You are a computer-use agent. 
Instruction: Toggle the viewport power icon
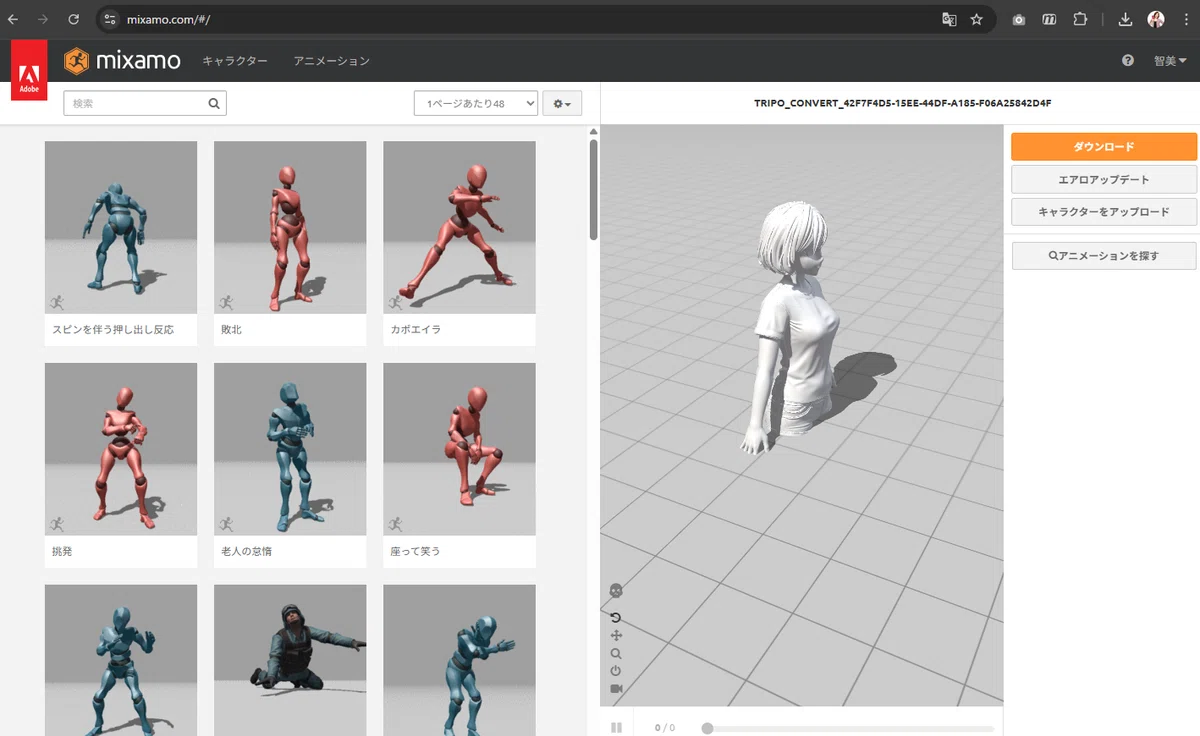616,671
